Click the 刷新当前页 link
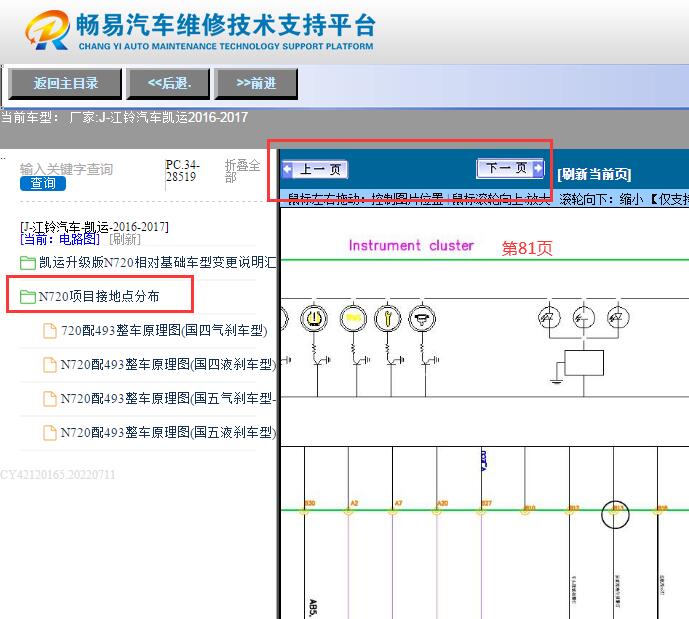The width and height of the screenshot is (689, 619). [594, 174]
